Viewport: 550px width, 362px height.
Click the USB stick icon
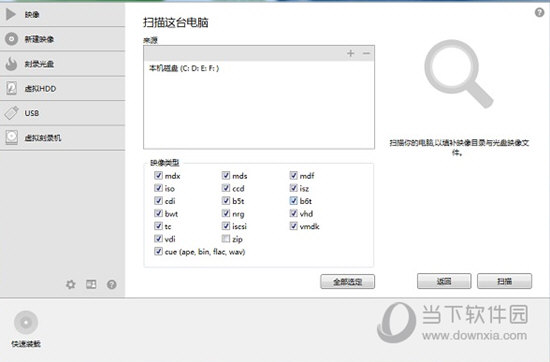[x=11, y=113]
